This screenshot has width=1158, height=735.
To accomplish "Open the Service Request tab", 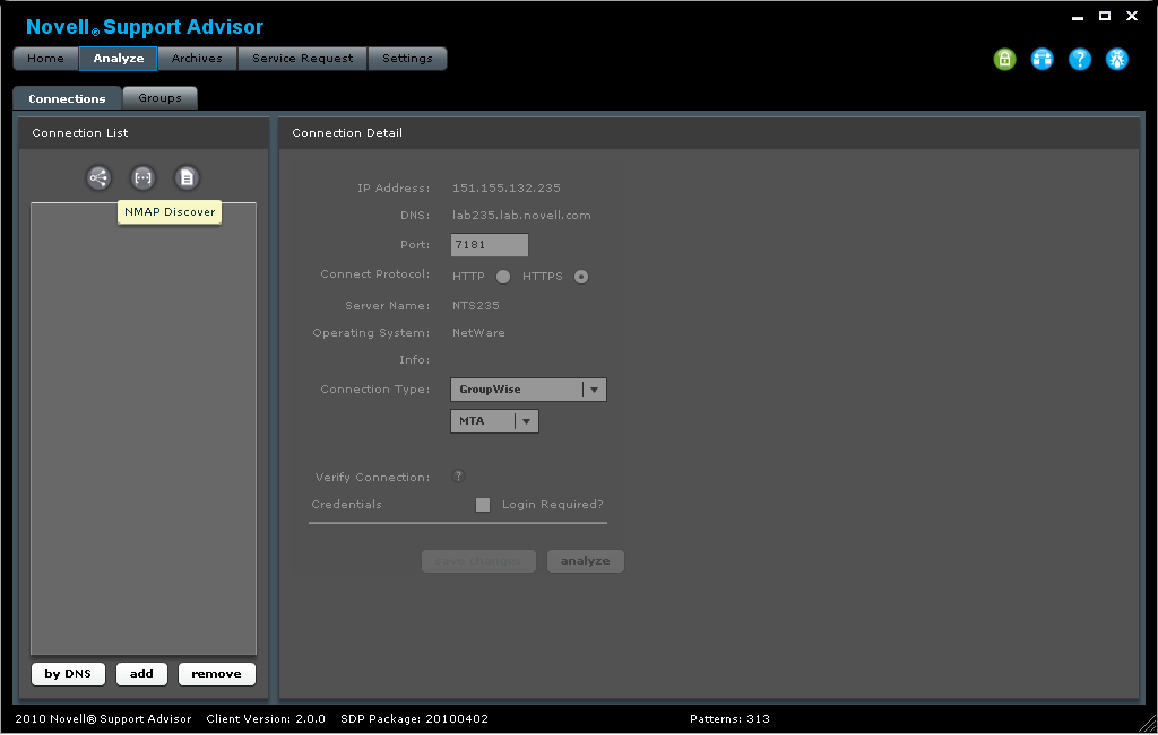I will tap(303, 58).
